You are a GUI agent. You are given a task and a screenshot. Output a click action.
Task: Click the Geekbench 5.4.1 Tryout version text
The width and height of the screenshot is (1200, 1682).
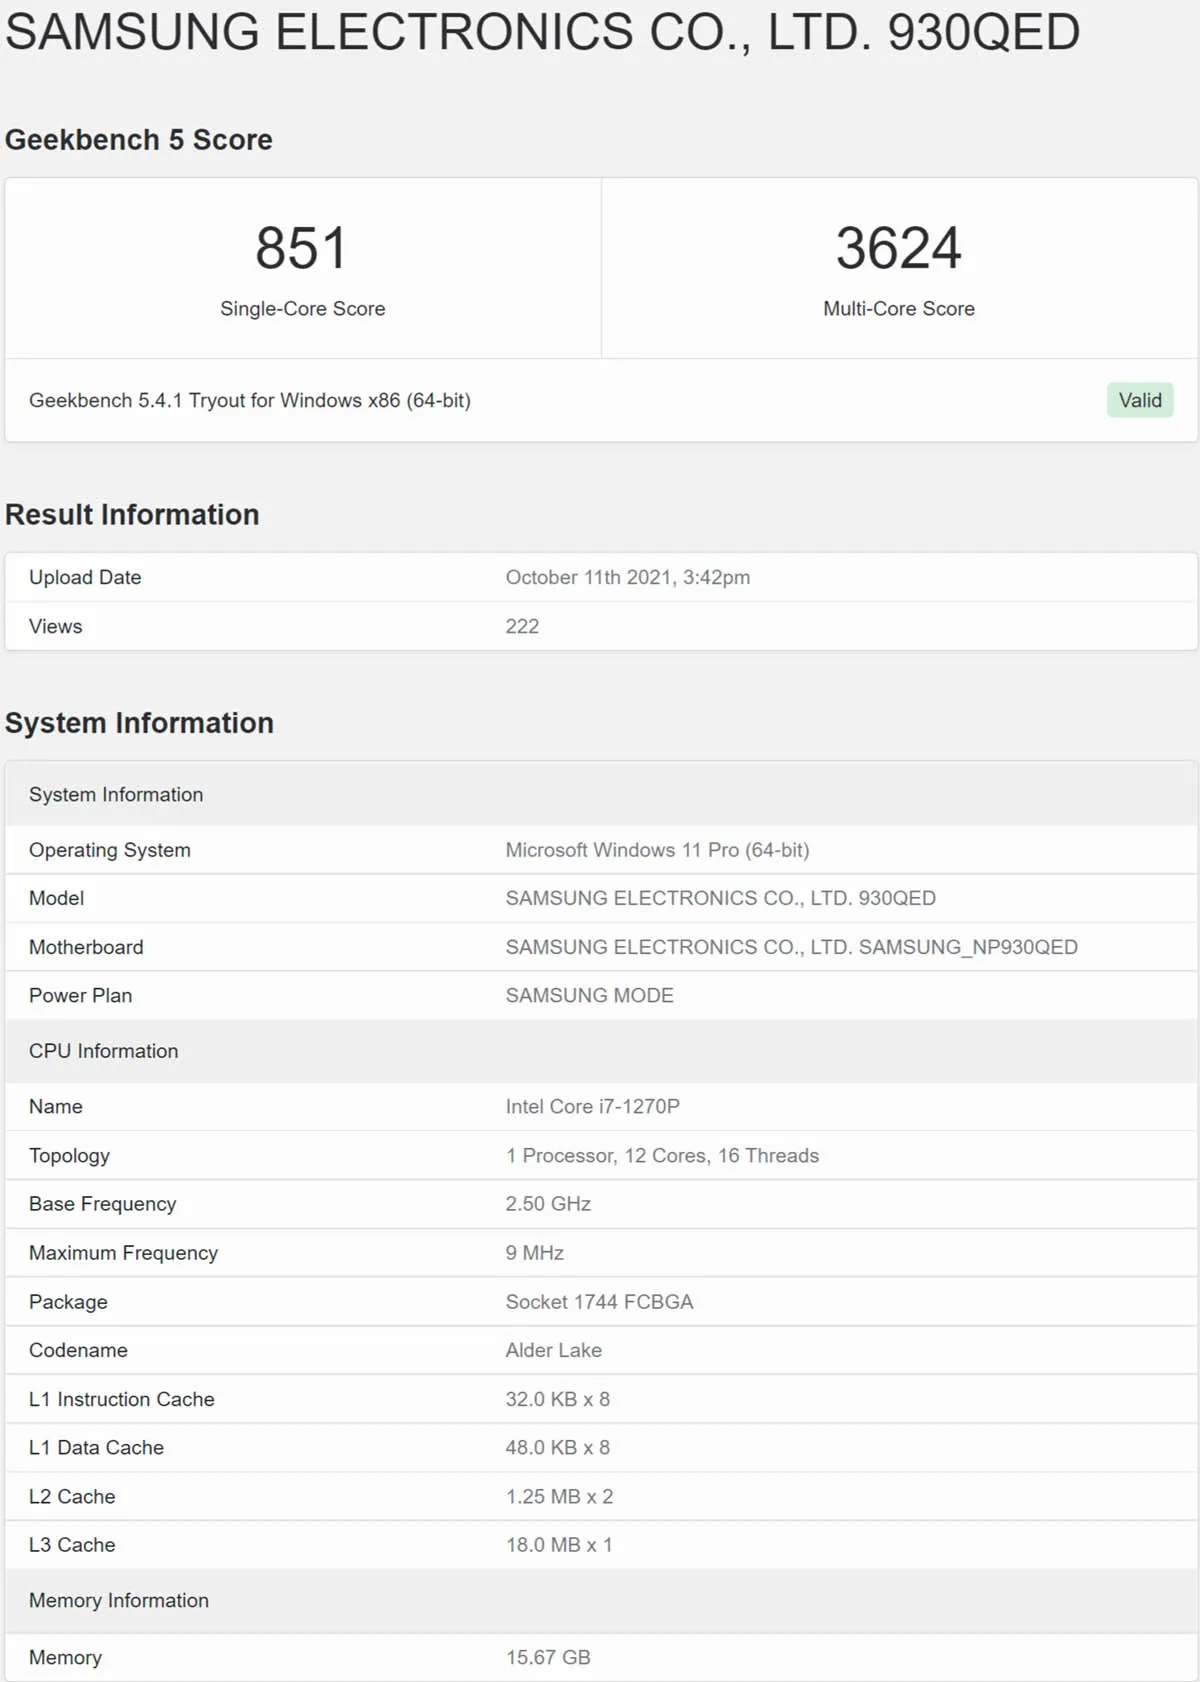coord(250,400)
